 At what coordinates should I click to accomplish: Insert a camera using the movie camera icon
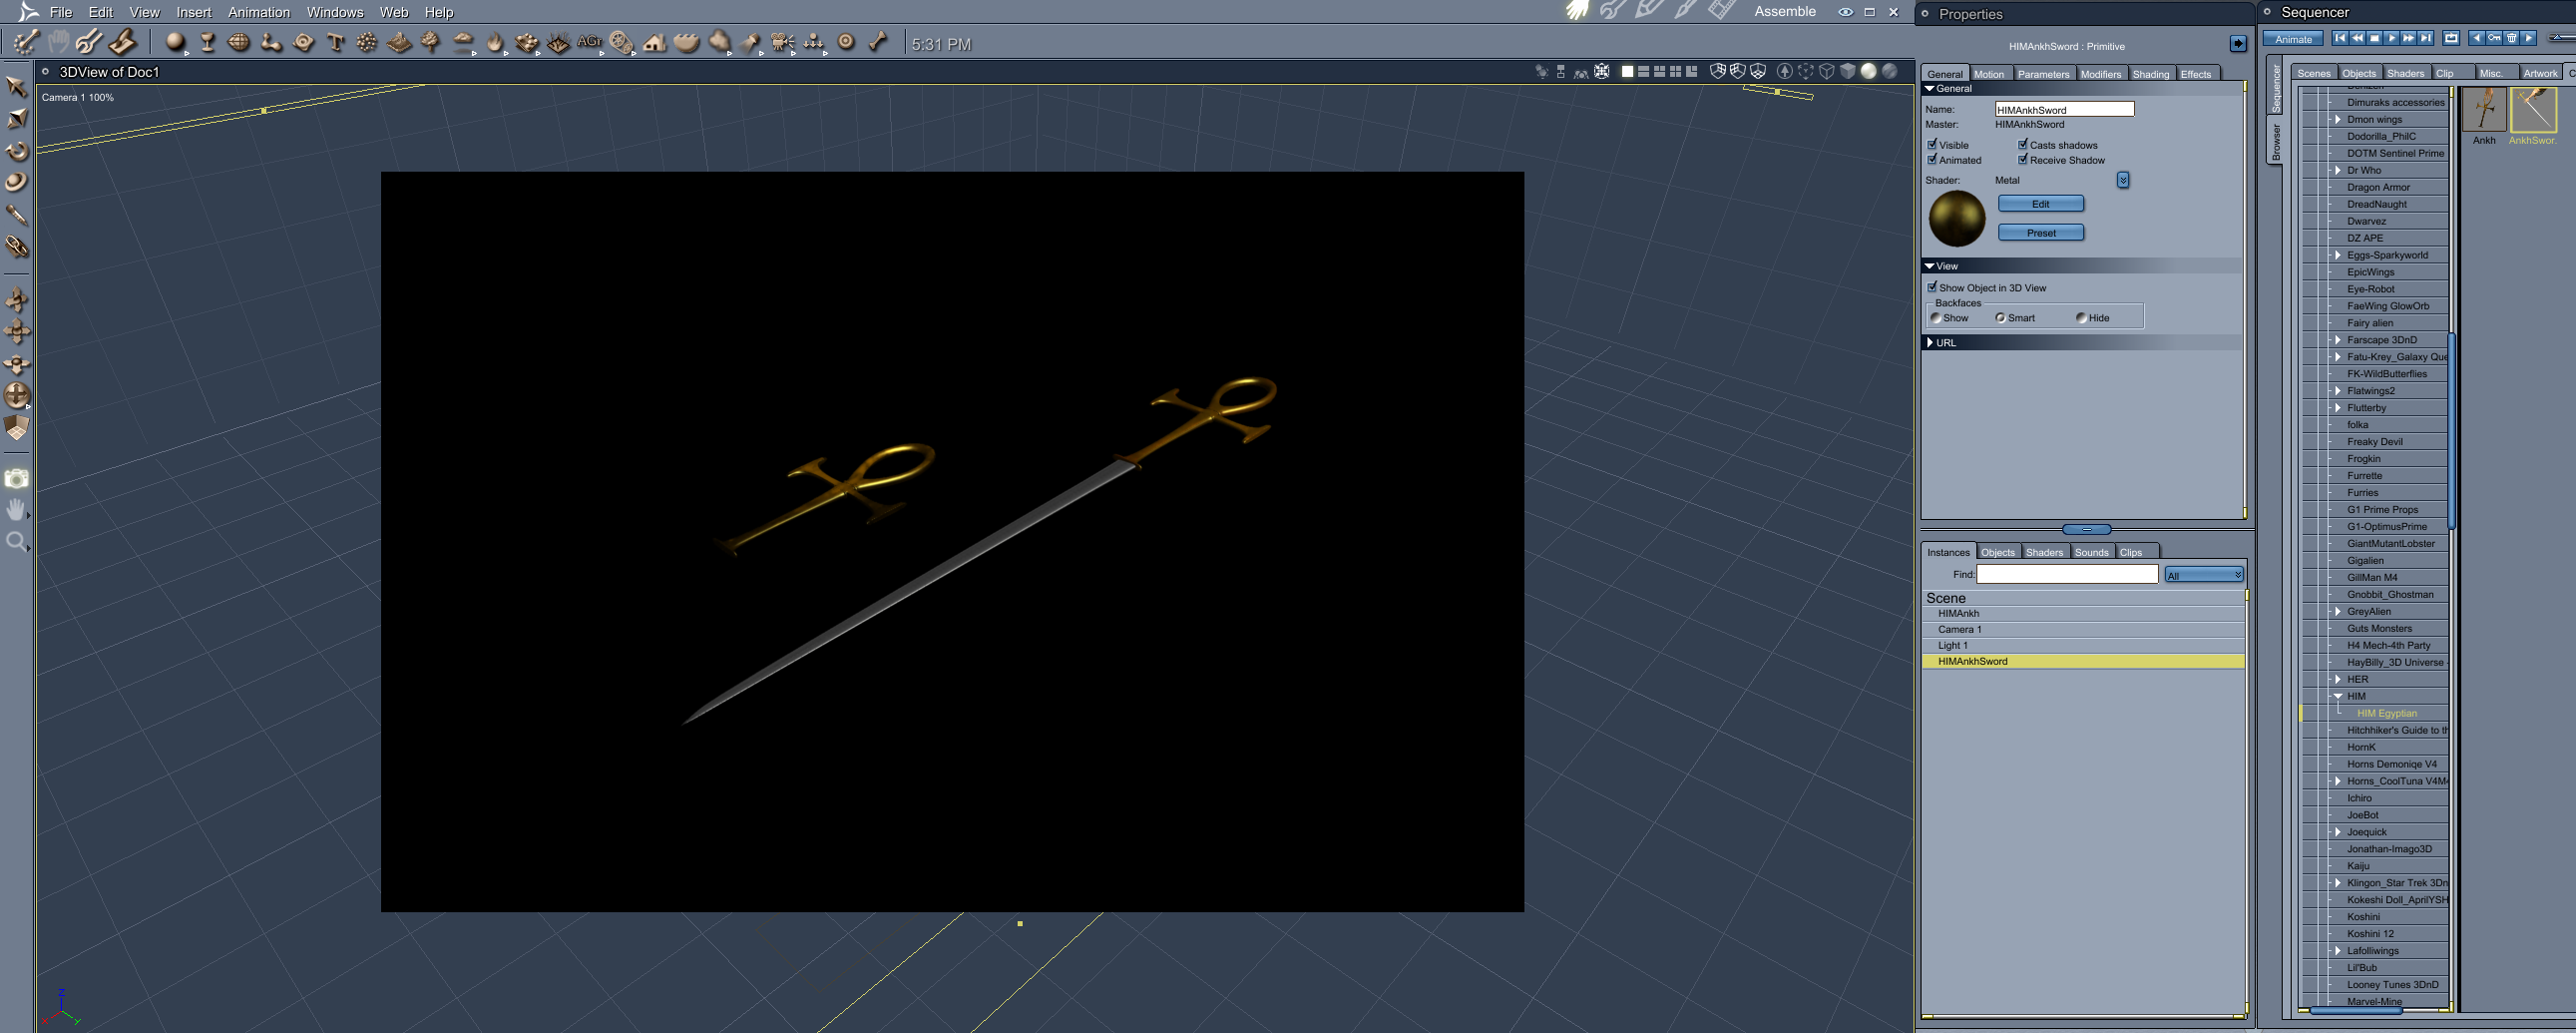(x=783, y=42)
